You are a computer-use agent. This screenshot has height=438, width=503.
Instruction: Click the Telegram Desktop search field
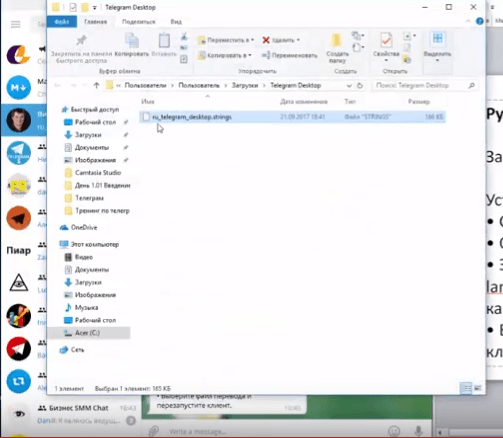[425, 86]
